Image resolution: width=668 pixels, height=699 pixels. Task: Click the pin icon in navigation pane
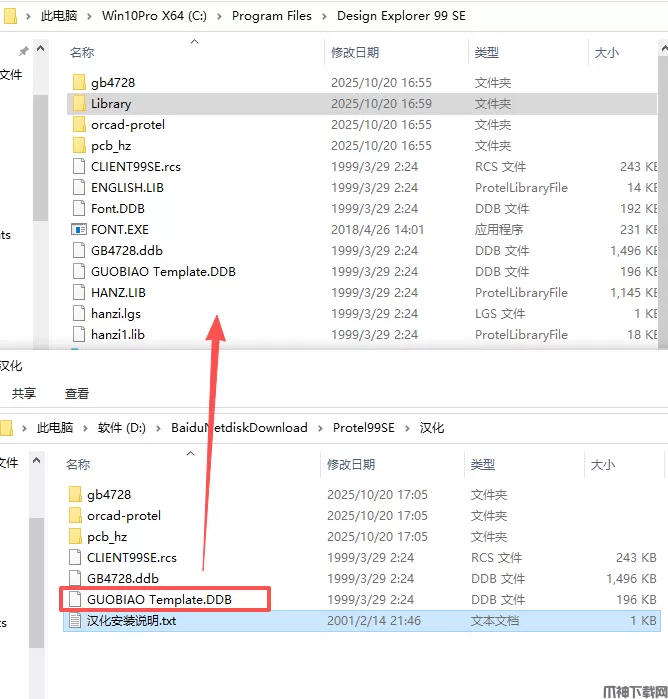tap(24, 51)
